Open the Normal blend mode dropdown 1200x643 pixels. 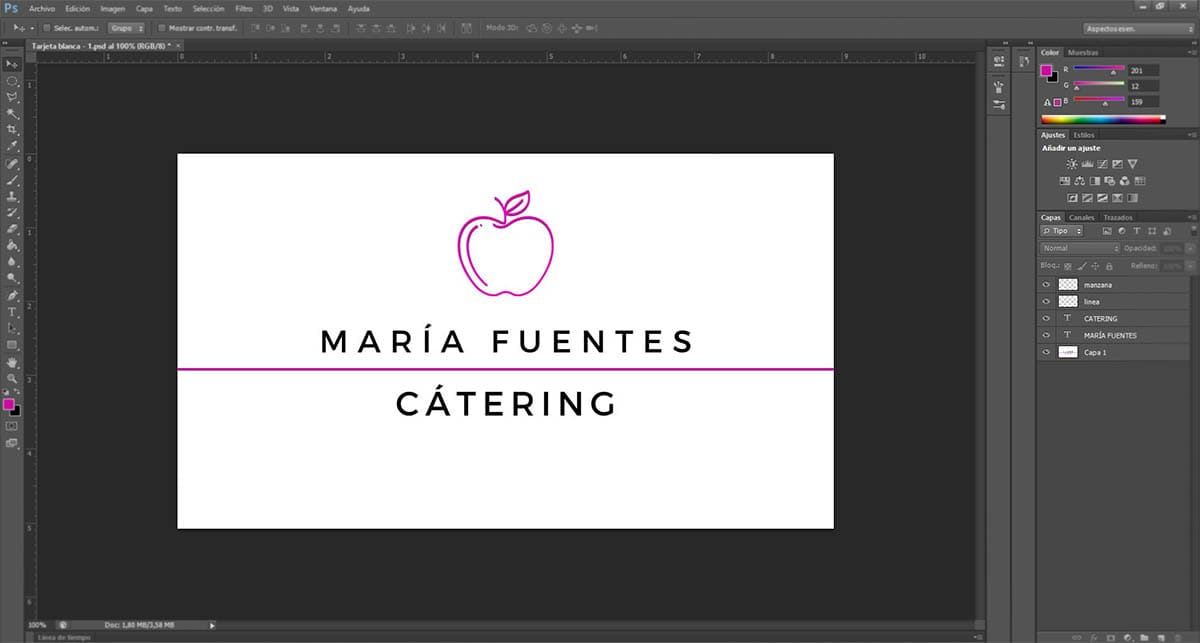coord(1080,248)
